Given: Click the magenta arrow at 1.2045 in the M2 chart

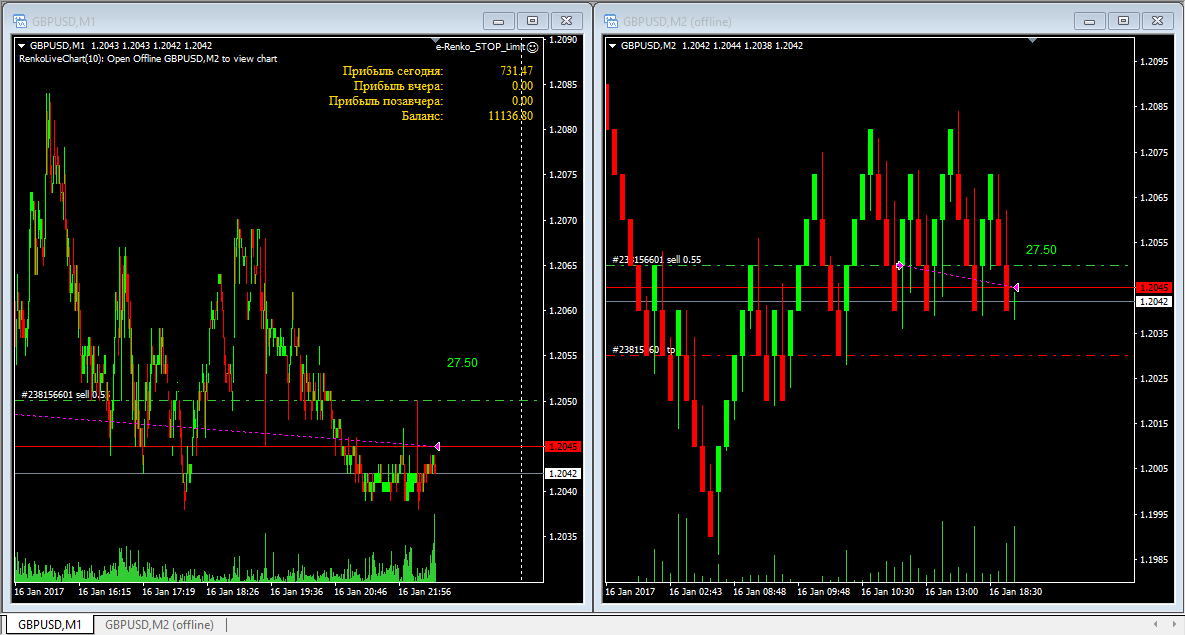Looking at the screenshot, I should pyautogui.click(x=1016, y=287).
